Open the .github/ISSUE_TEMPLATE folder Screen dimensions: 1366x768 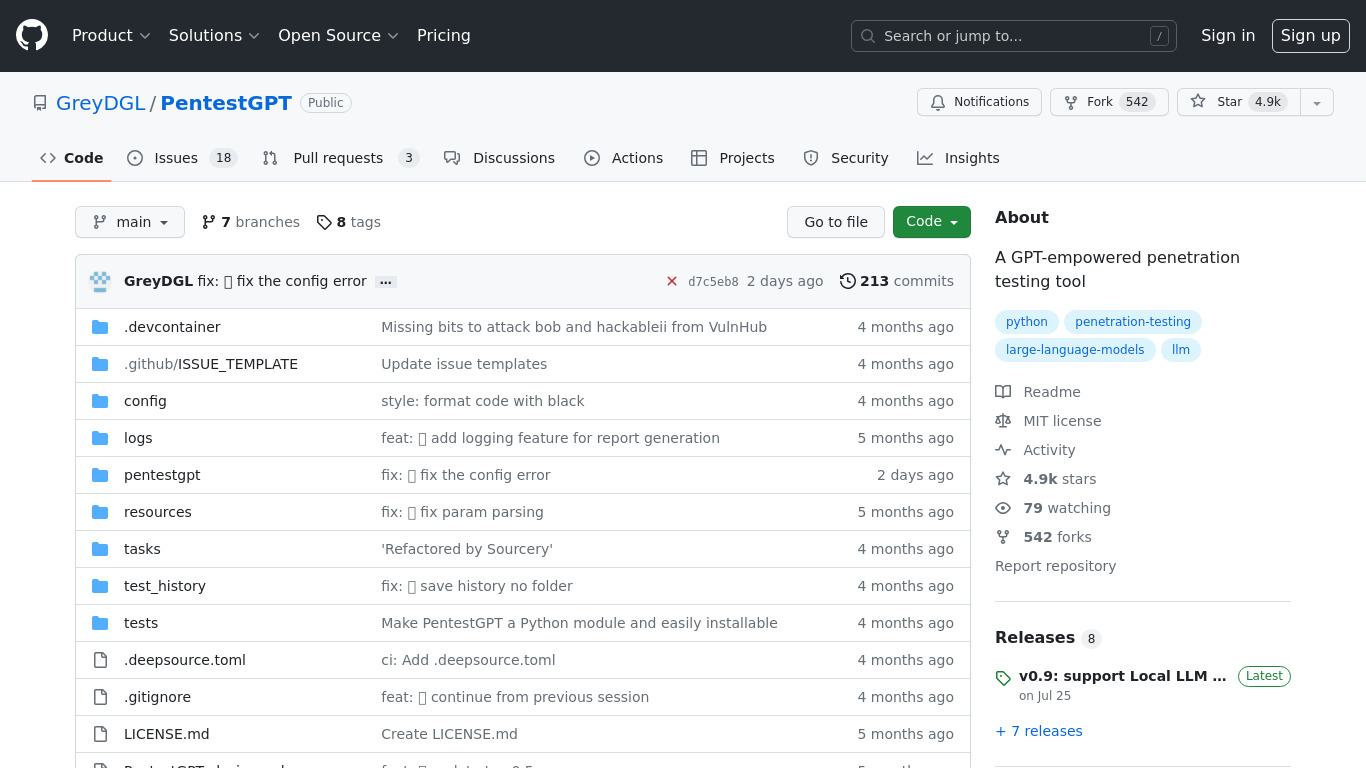coord(211,364)
